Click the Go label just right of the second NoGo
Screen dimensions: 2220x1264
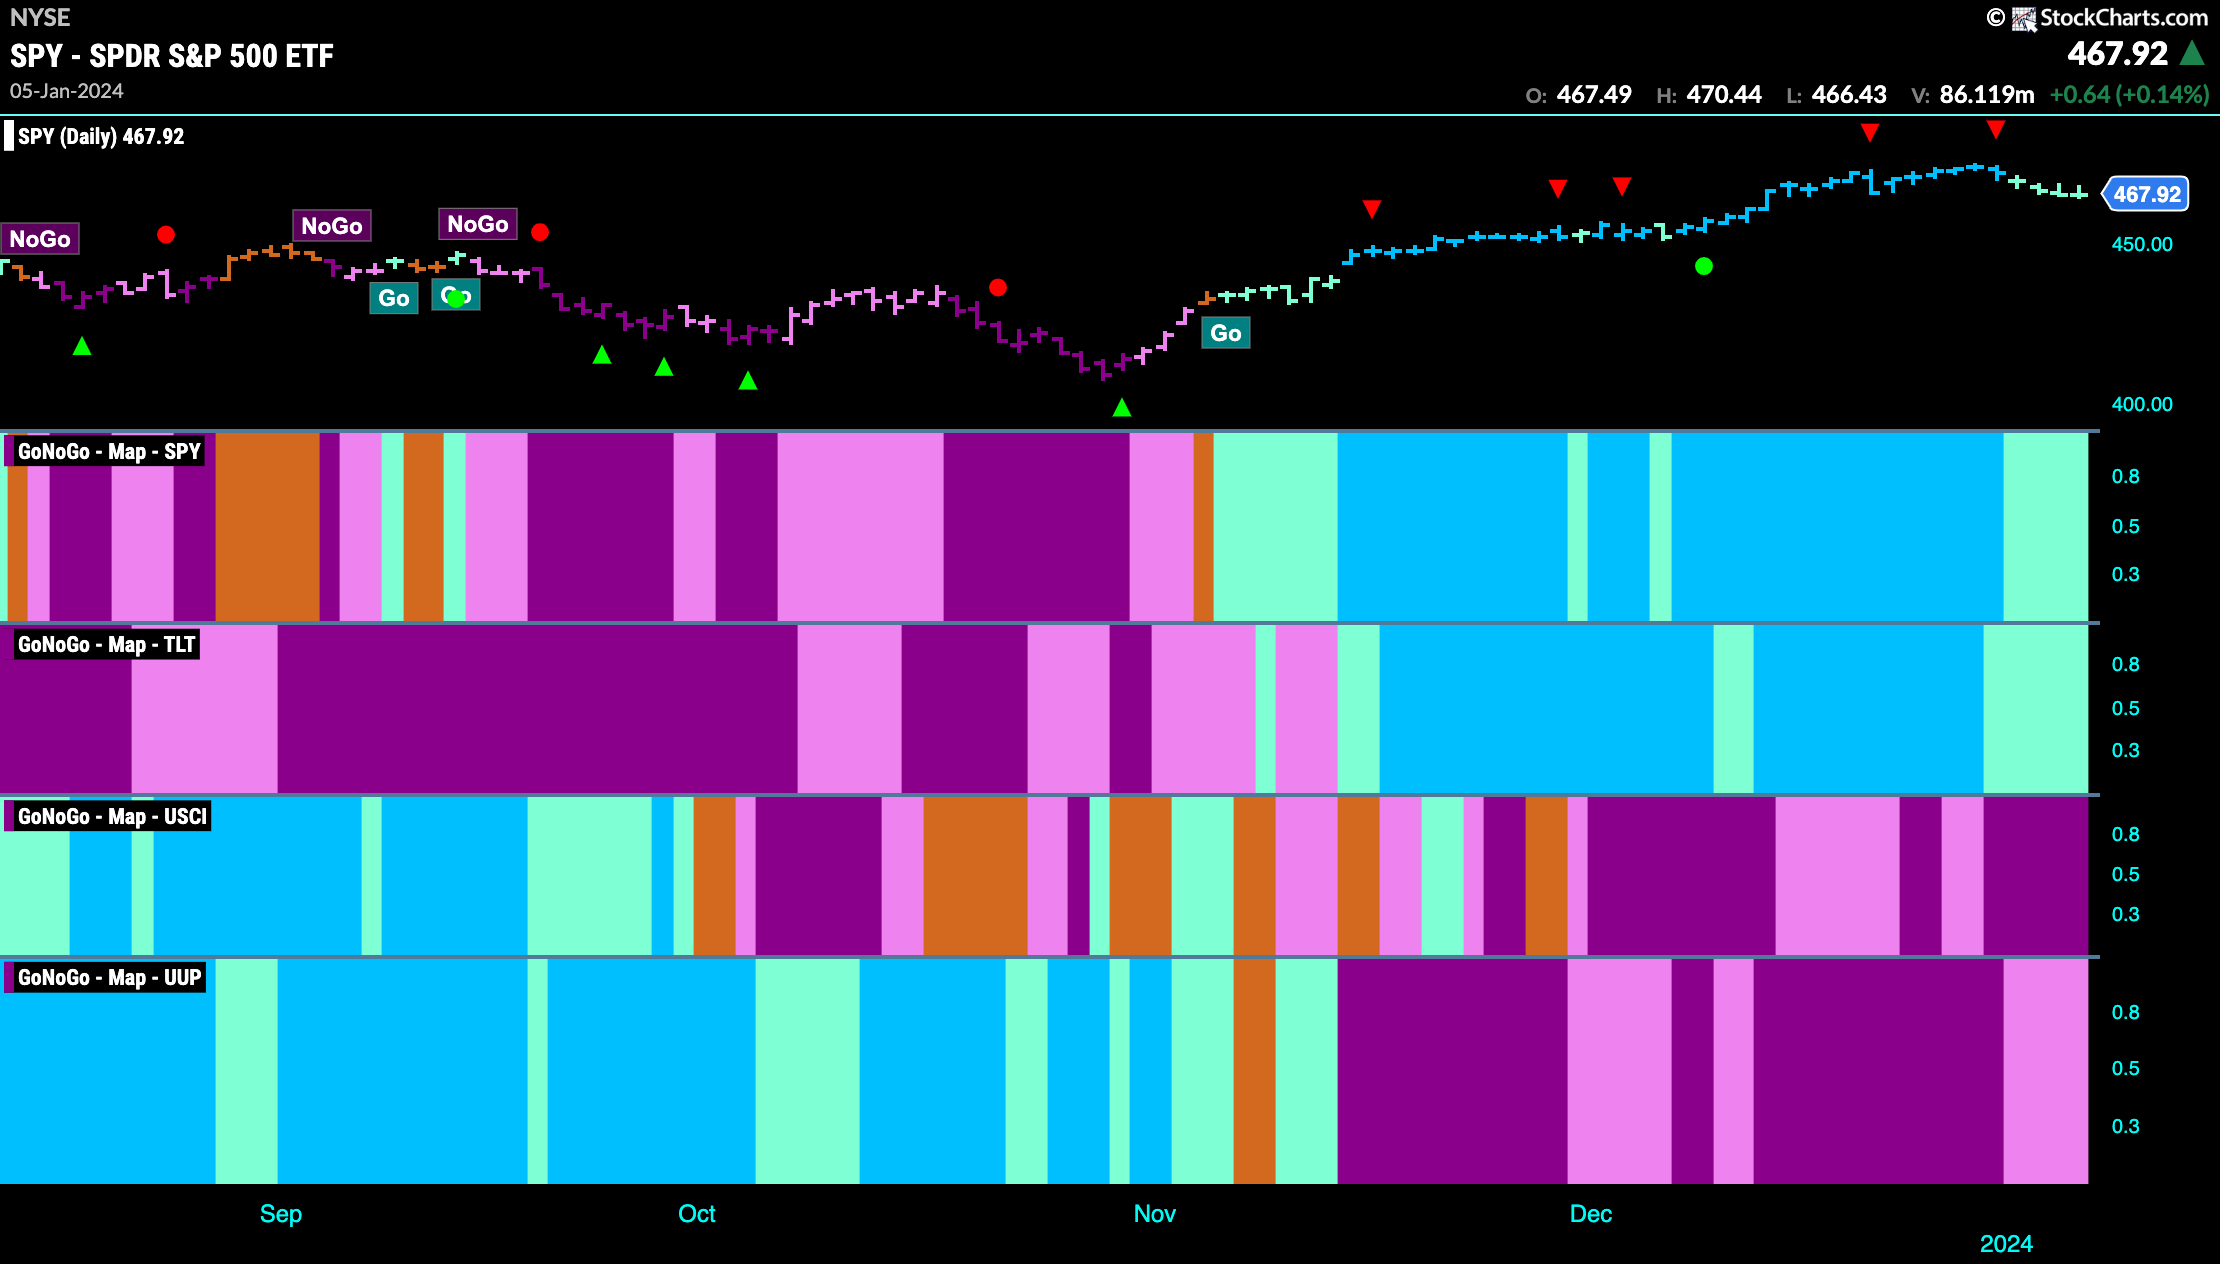394,298
